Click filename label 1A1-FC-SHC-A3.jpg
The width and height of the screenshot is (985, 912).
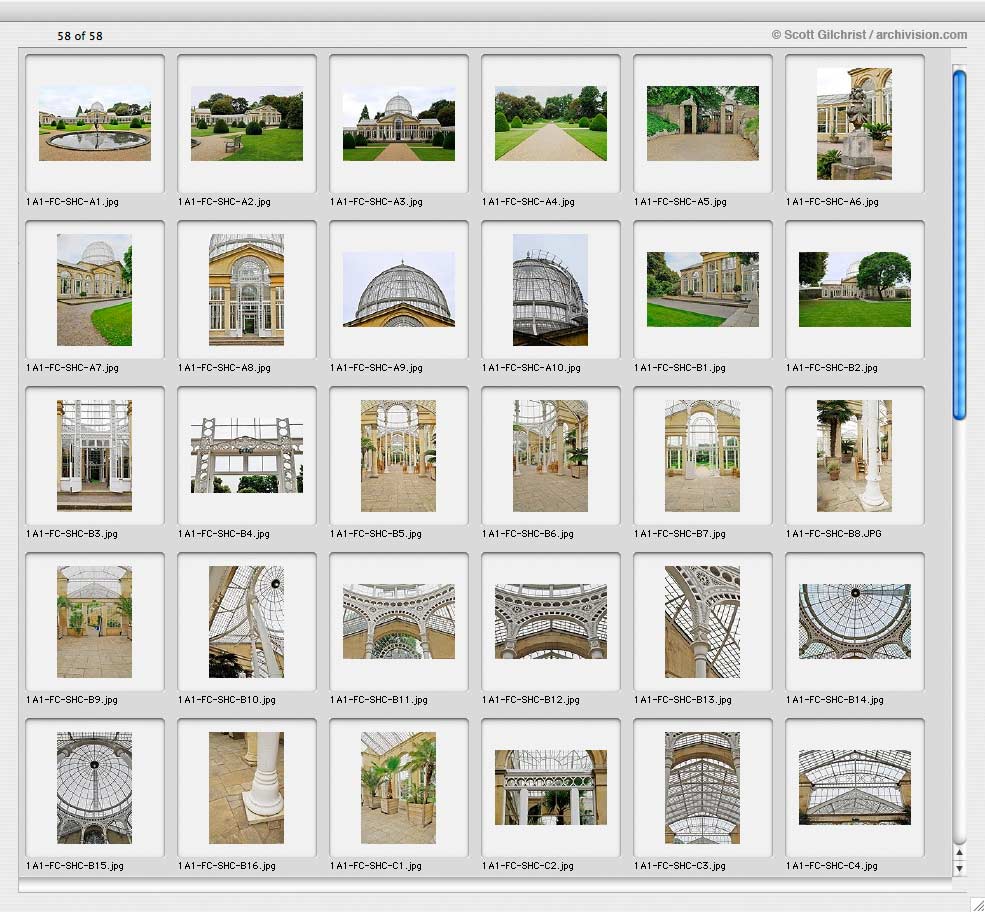[x=376, y=202]
